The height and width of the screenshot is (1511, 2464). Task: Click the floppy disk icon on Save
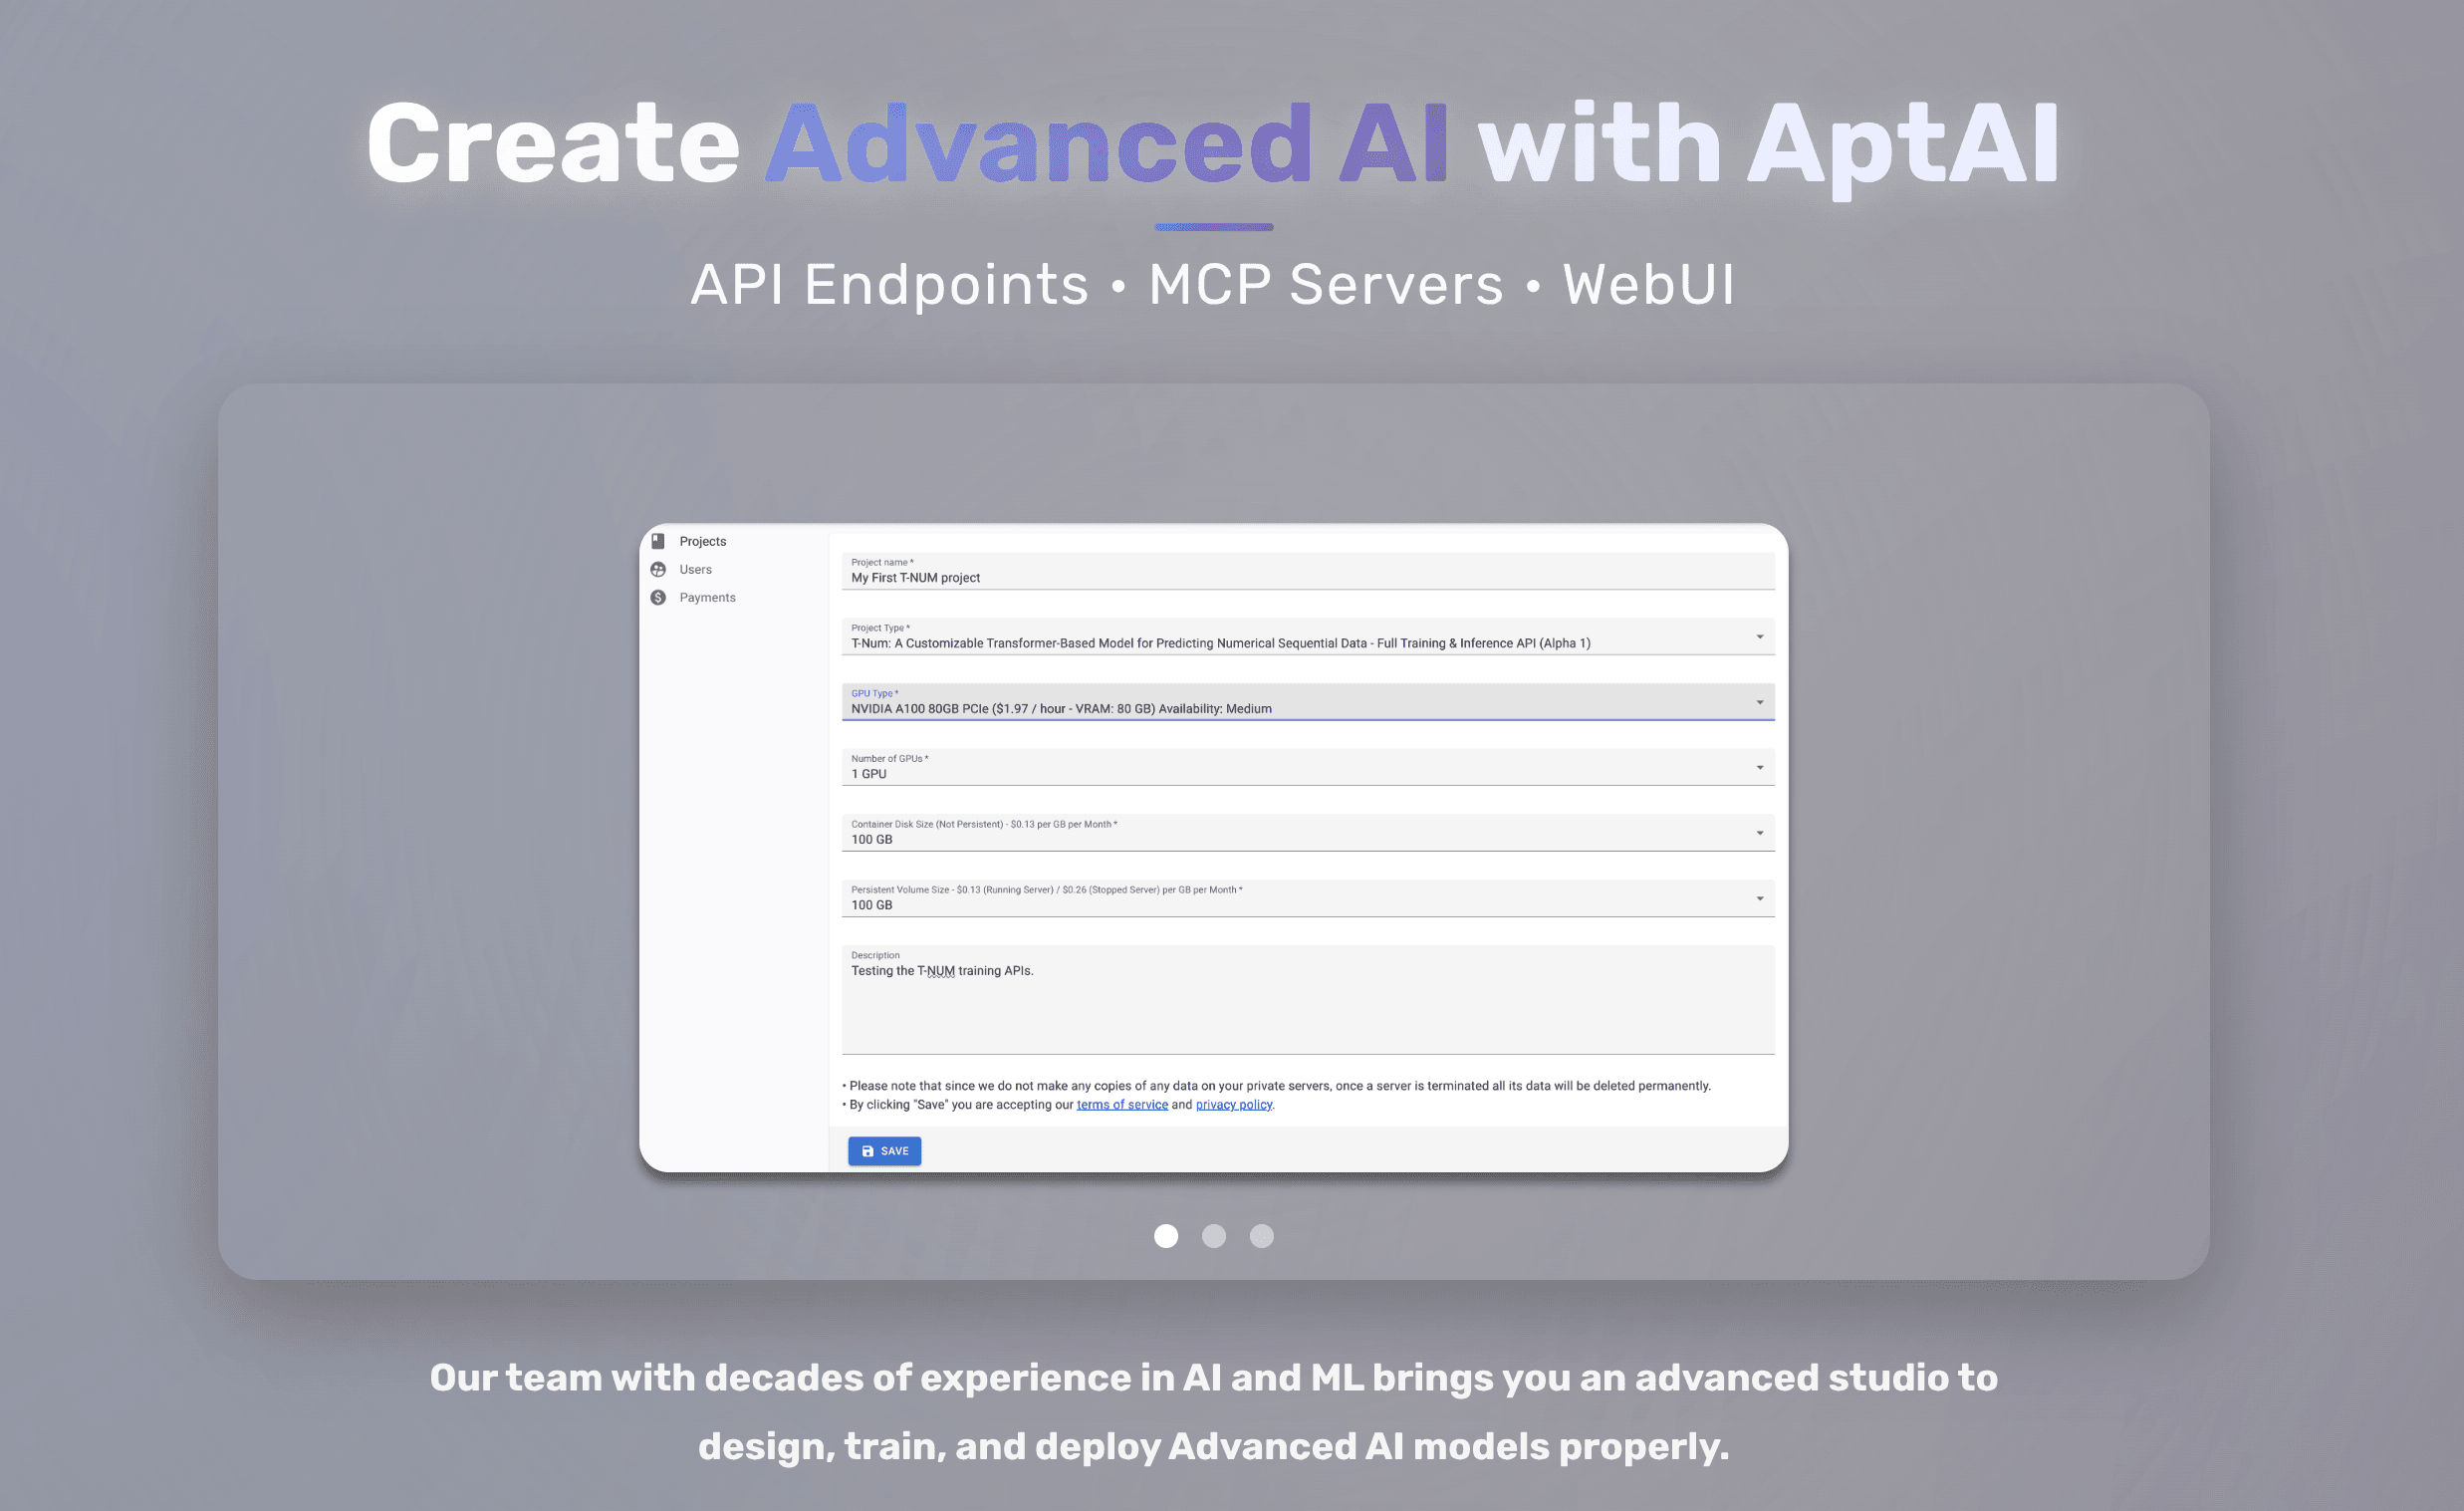pyautogui.click(x=868, y=1151)
